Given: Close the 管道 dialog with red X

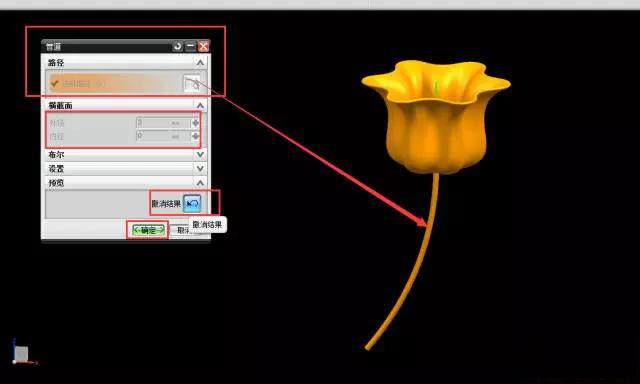Looking at the screenshot, I should pyautogui.click(x=203, y=46).
